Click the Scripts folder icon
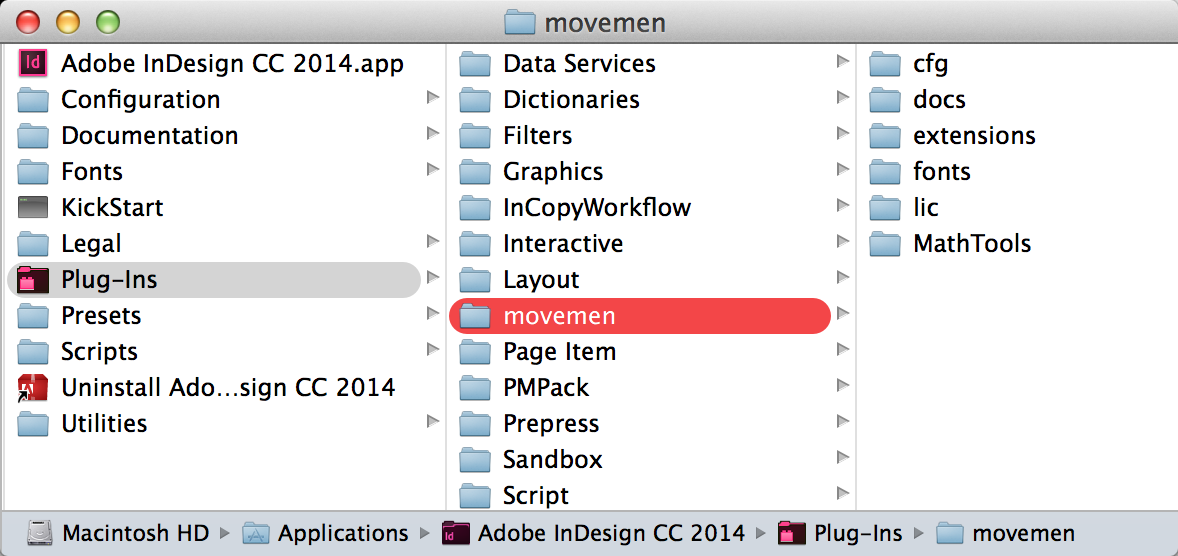 pyautogui.click(x=32, y=352)
